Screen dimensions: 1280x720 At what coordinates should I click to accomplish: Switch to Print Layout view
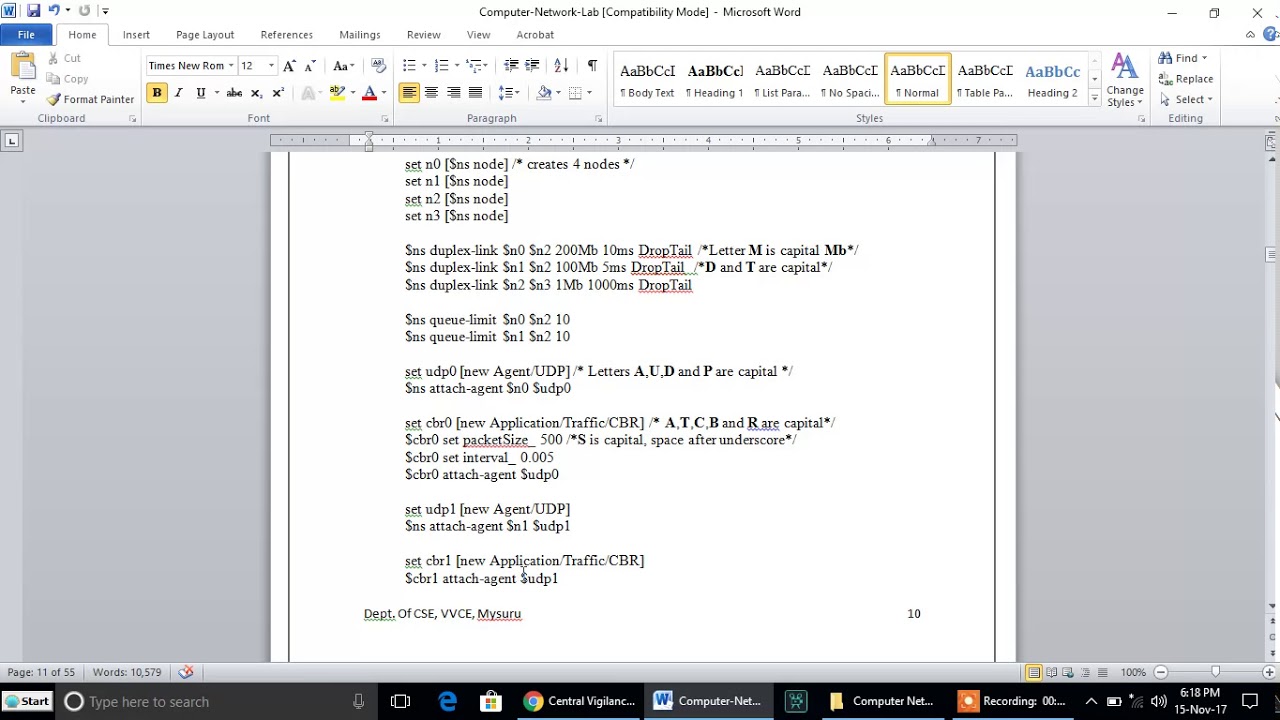pyautogui.click(x=1034, y=672)
